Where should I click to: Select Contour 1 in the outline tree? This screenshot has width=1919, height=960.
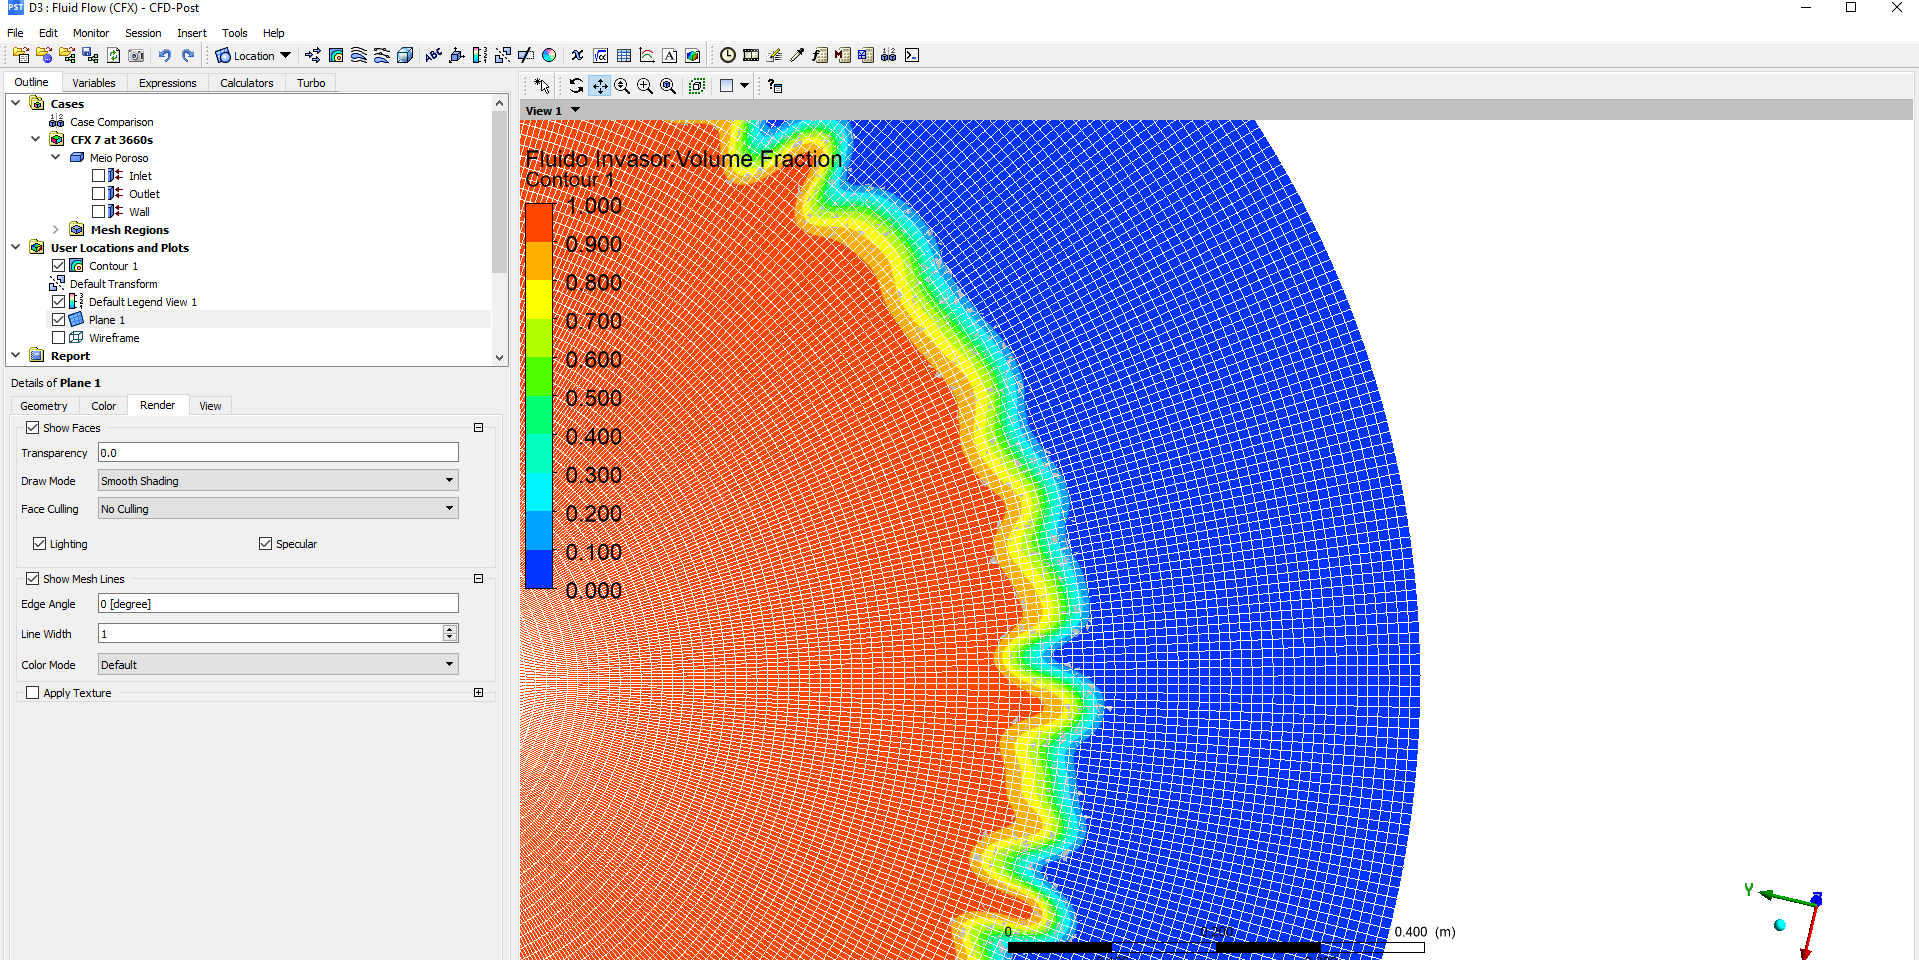tap(113, 266)
